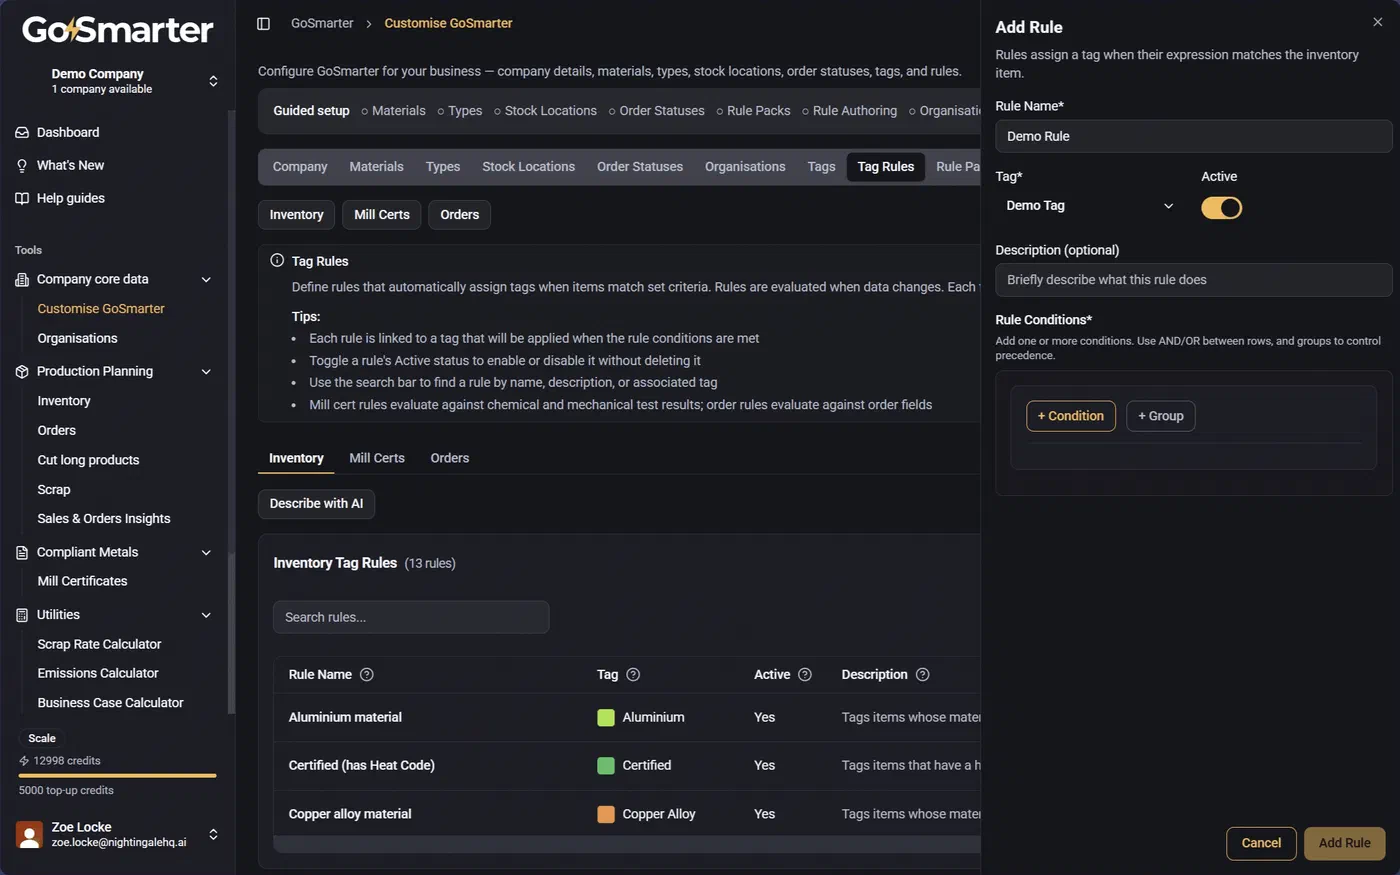Image resolution: width=1400 pixels, height=875 pixels.
Task: Open What's New lightbulb icon
Action: 22,165
